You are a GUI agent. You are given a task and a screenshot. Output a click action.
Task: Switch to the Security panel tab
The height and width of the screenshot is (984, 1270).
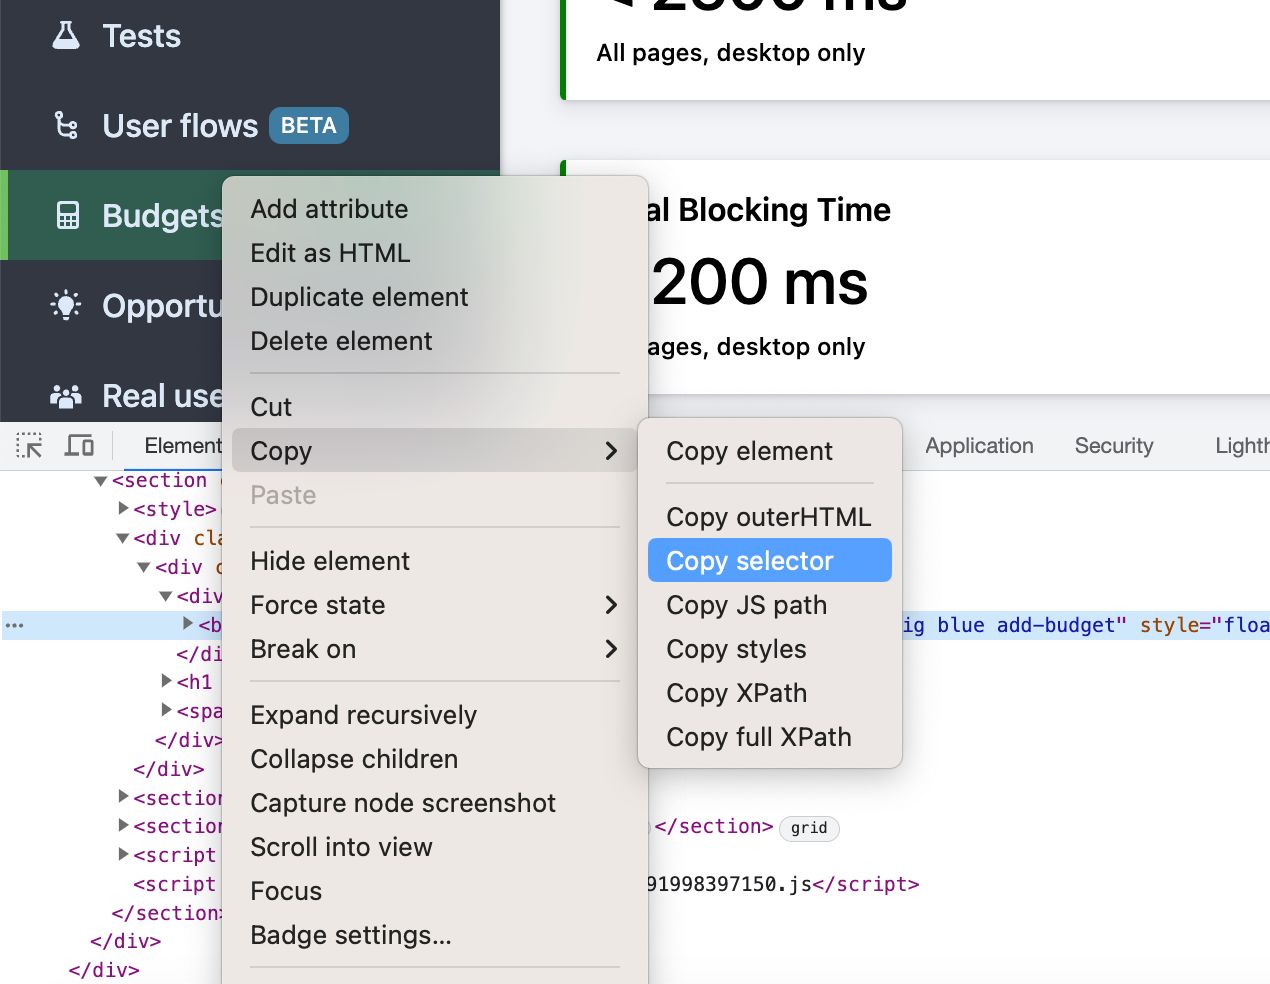(1113, 446)
